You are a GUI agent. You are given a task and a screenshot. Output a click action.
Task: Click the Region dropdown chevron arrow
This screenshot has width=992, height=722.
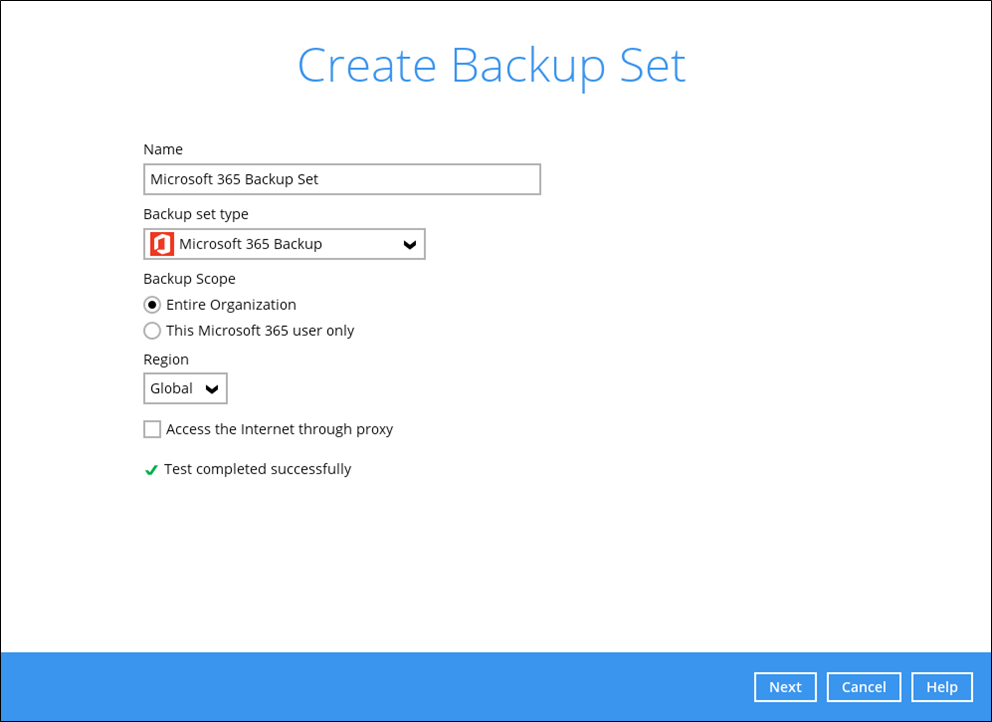(x=212, y=389)
